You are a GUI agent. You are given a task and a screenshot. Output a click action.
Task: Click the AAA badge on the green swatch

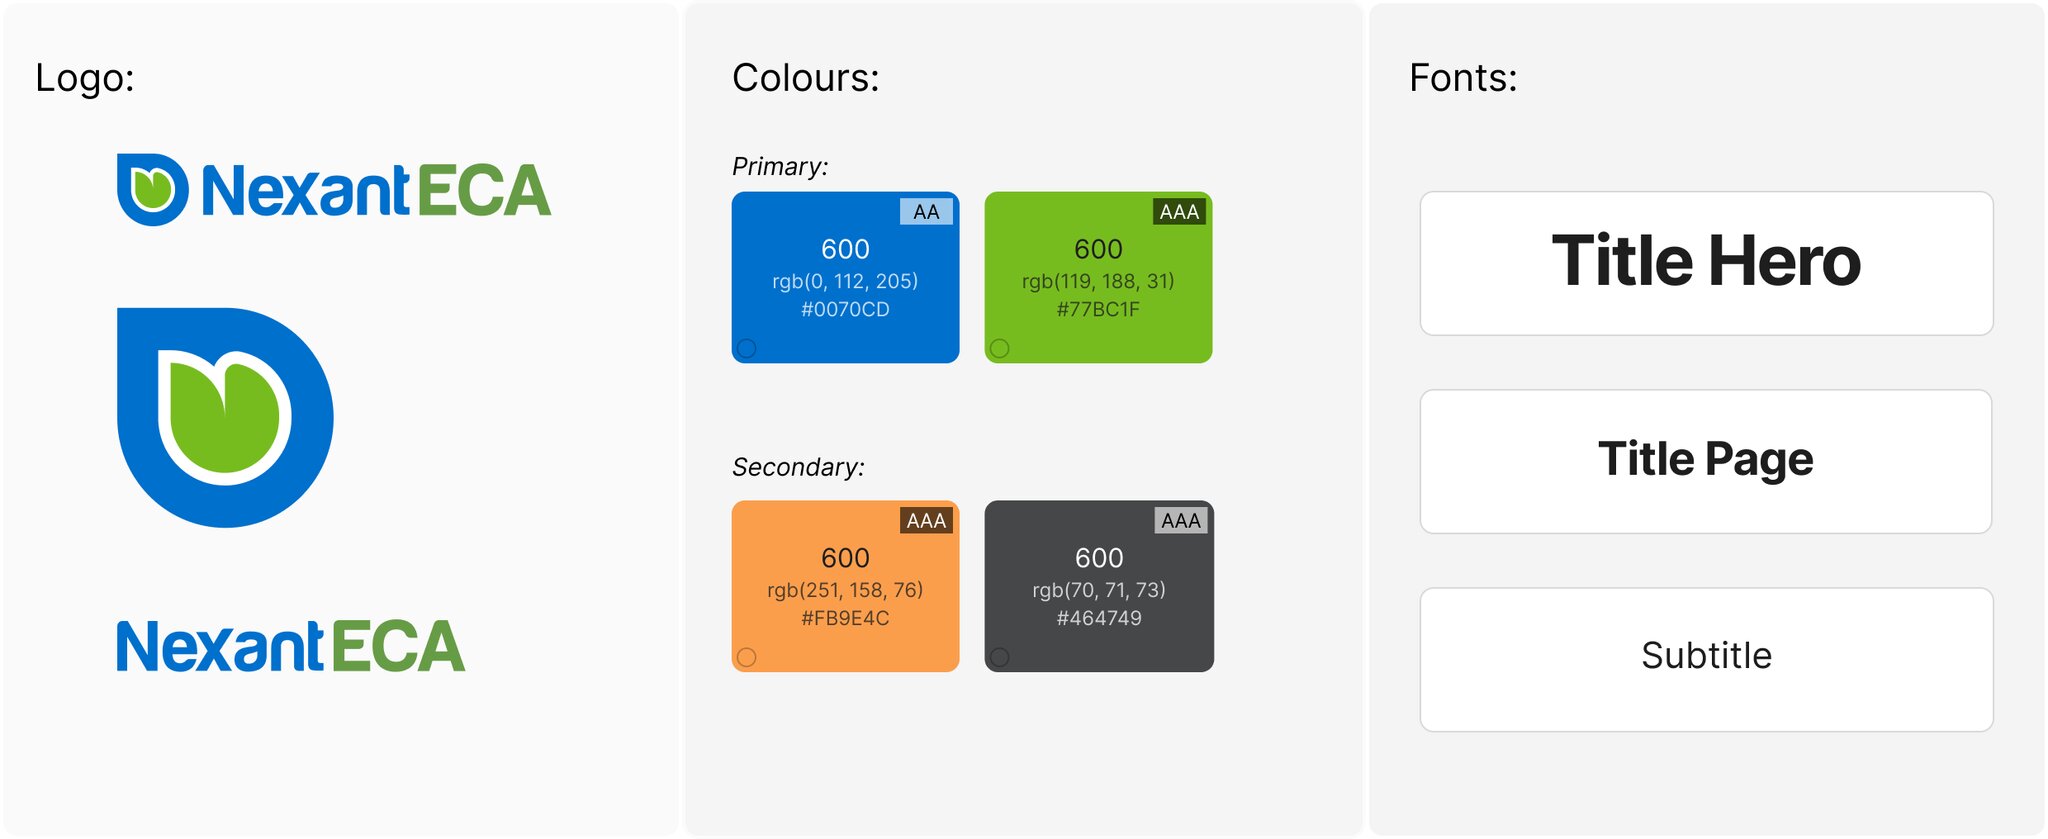pos(1179,212)
